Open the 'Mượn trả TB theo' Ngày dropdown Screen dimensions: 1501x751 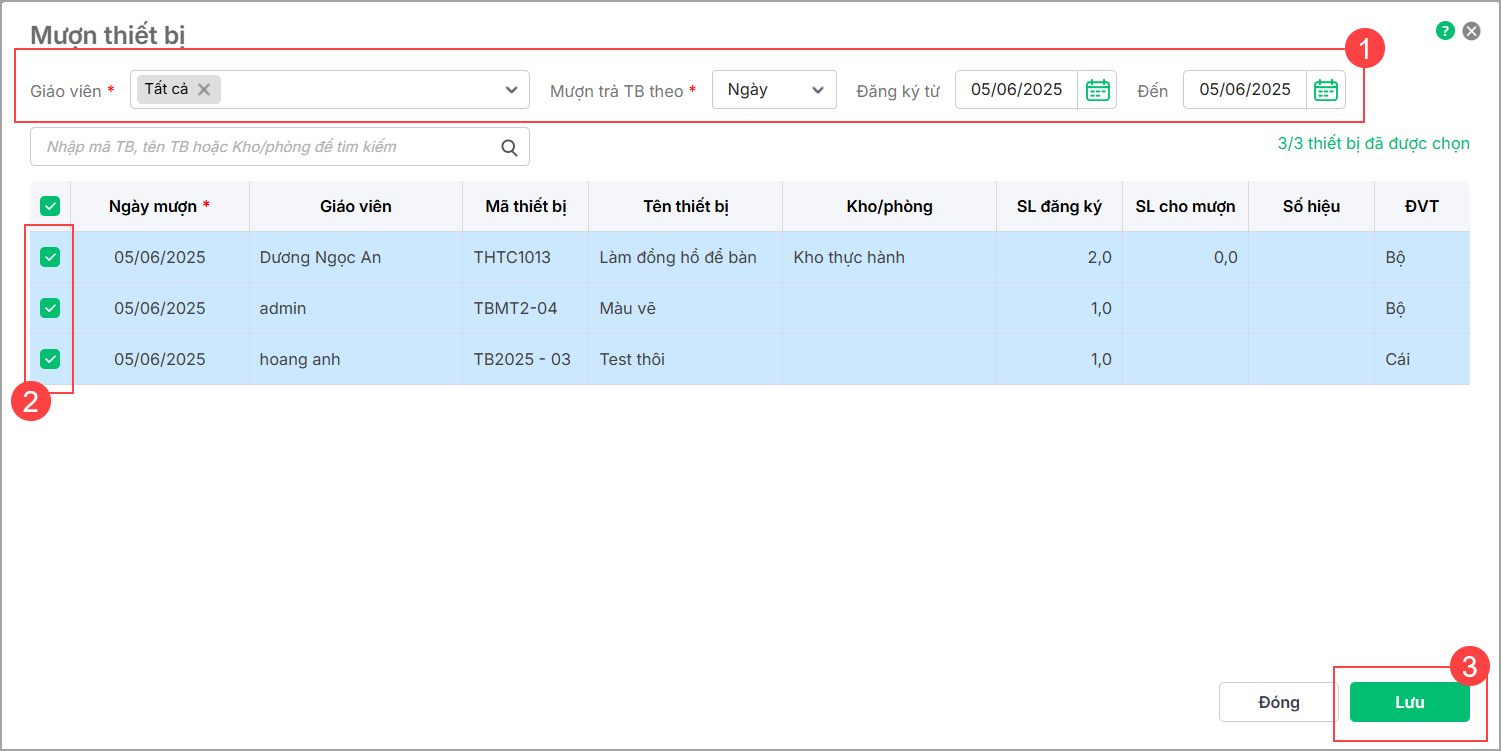(x=773, y=90)
